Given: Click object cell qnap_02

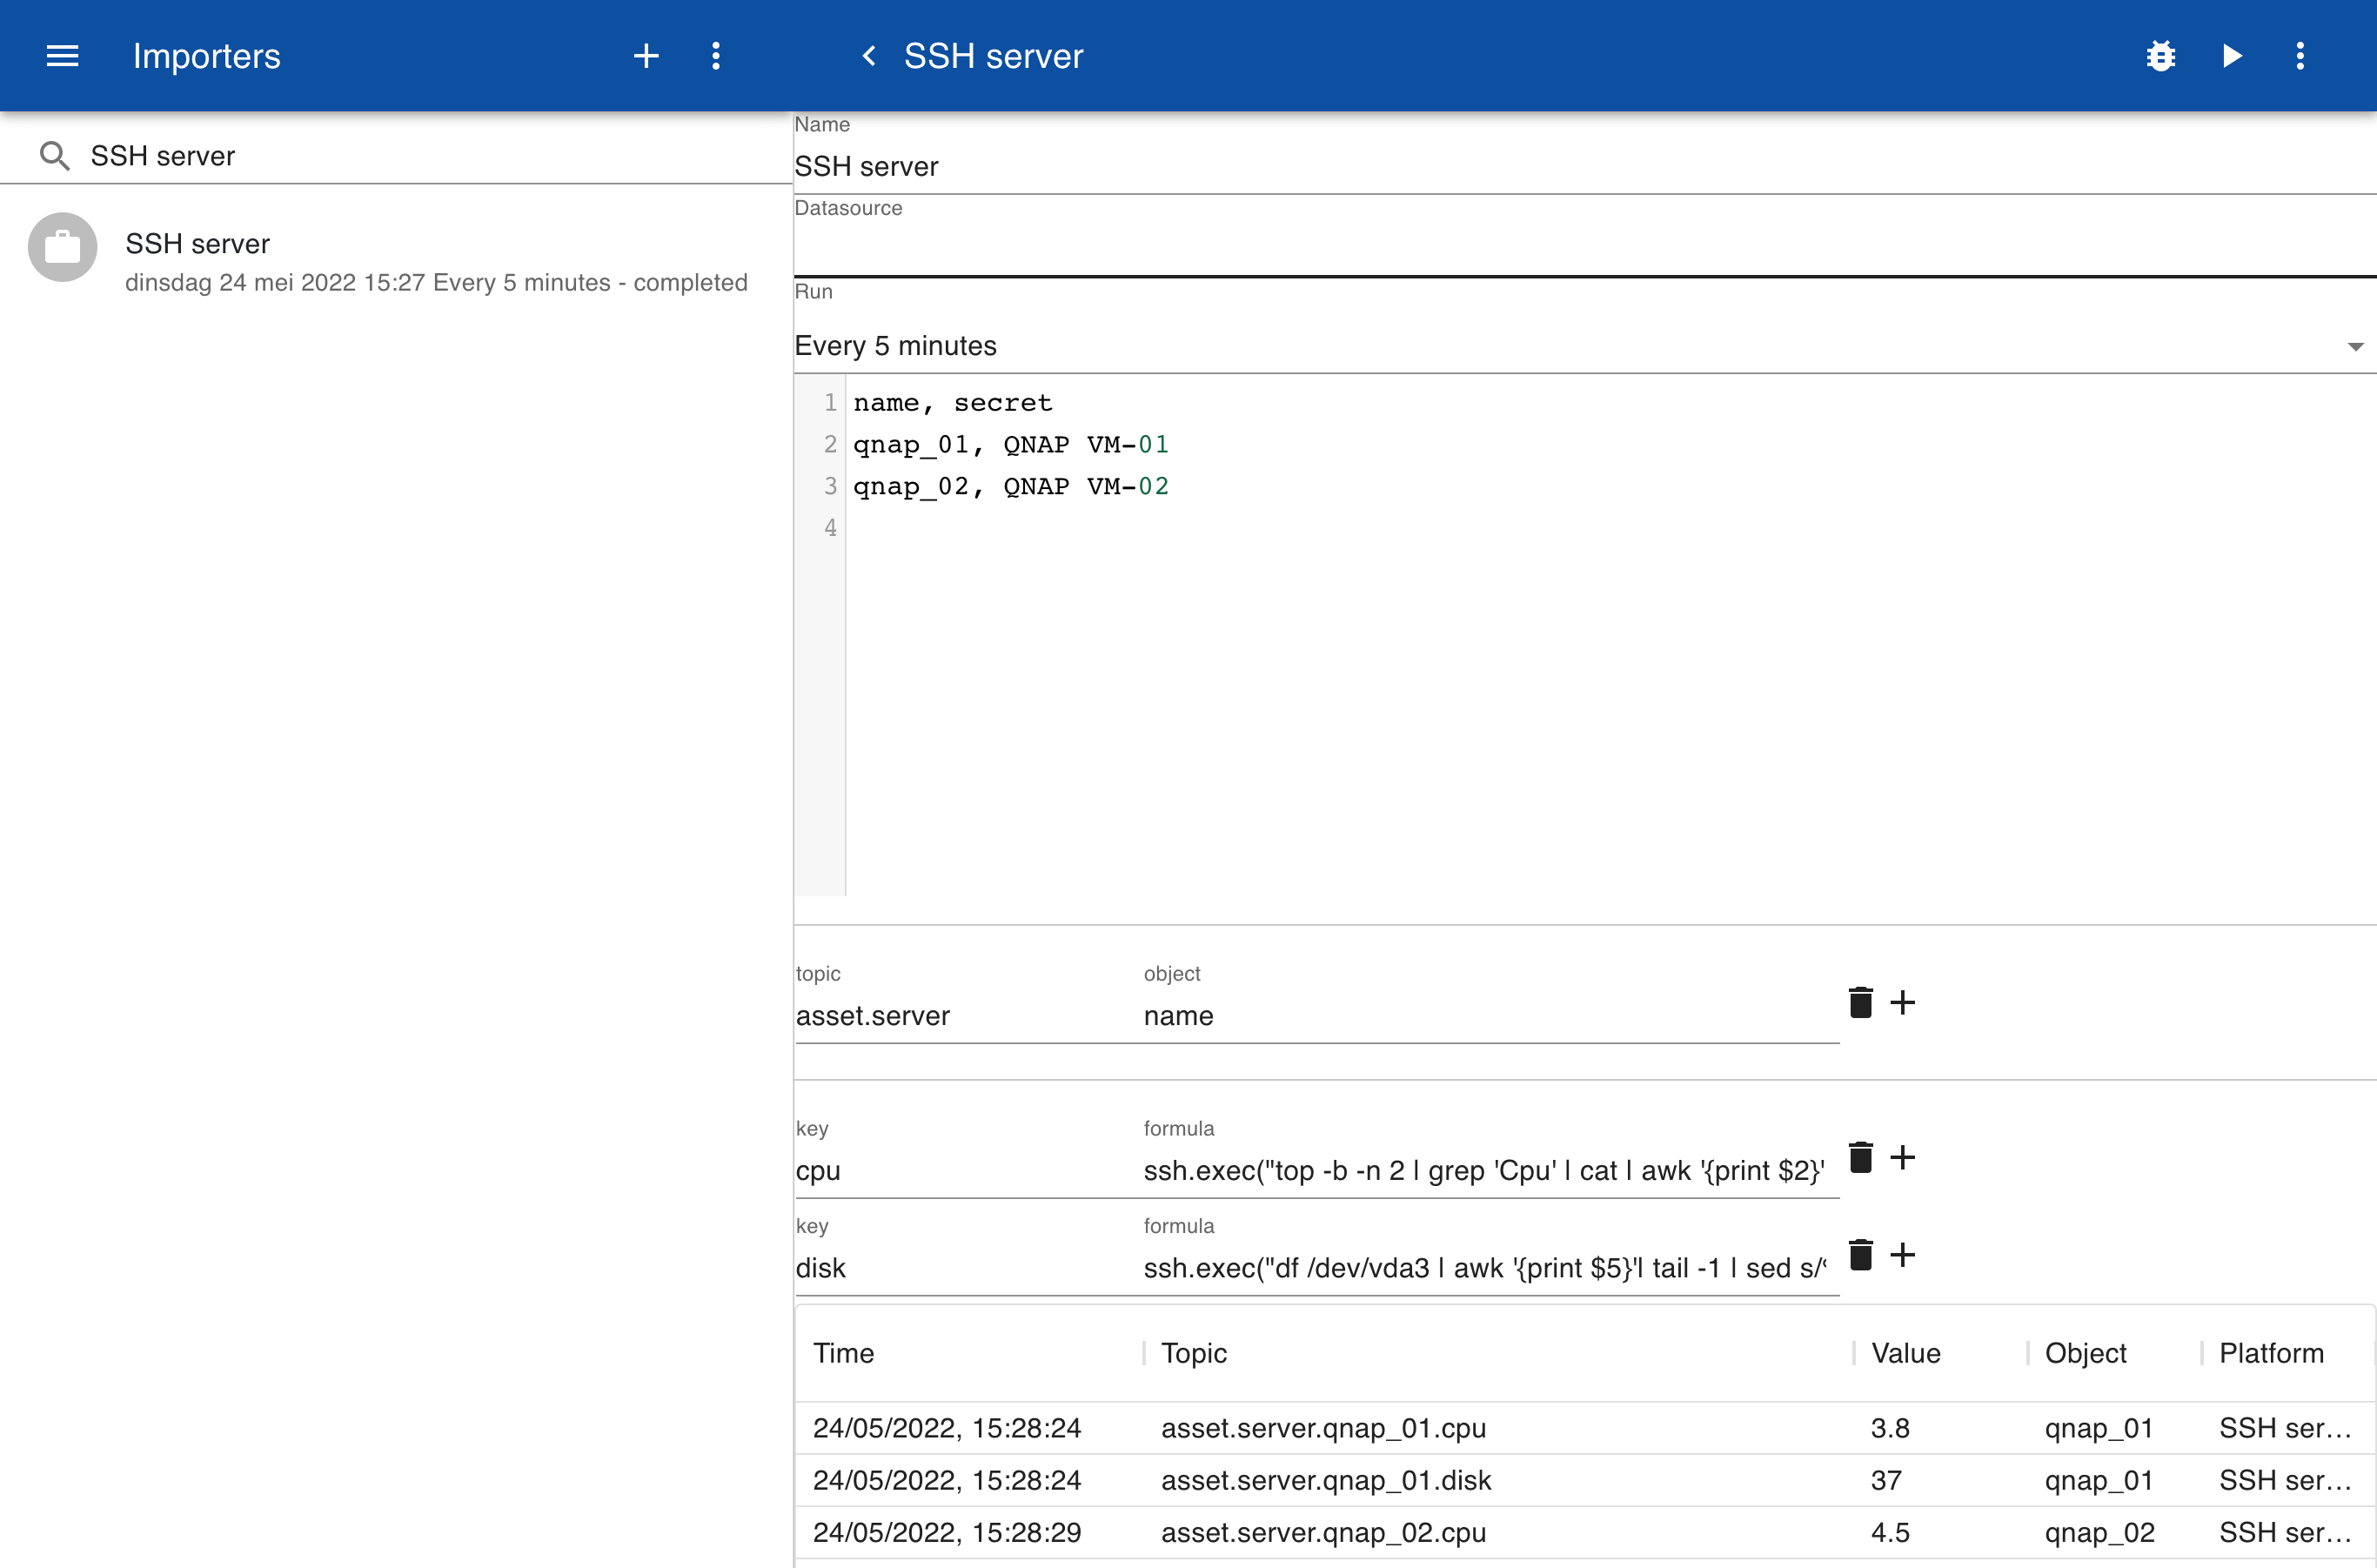Looking at the screenshot, I should 2100,1532.
